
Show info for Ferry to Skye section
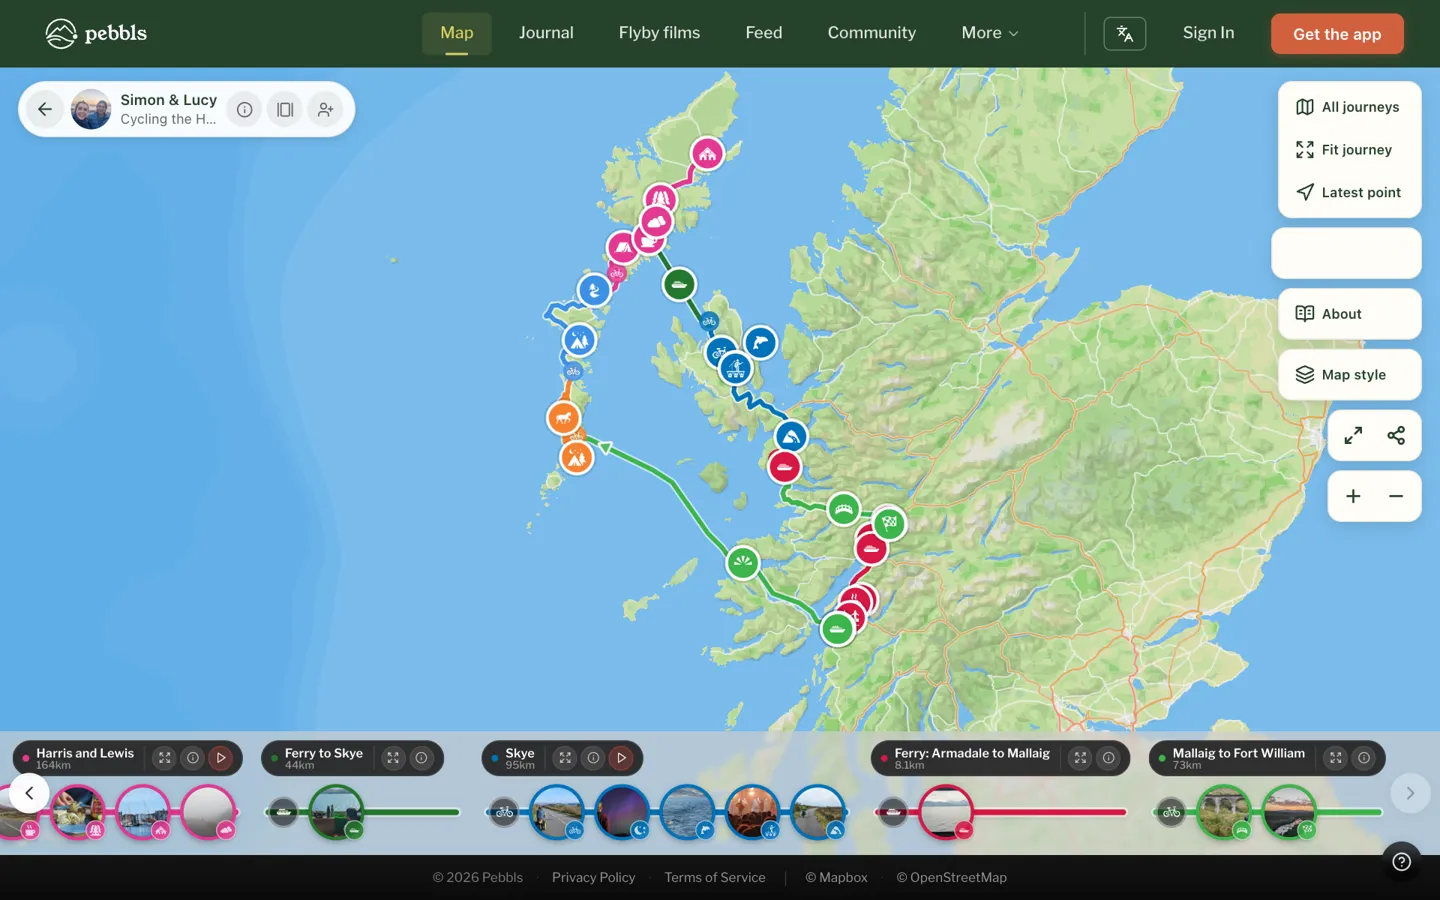(421, 758)
